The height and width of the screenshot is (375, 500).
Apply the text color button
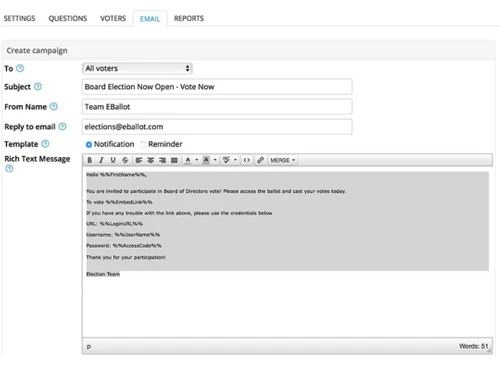(x=188, y=160)
